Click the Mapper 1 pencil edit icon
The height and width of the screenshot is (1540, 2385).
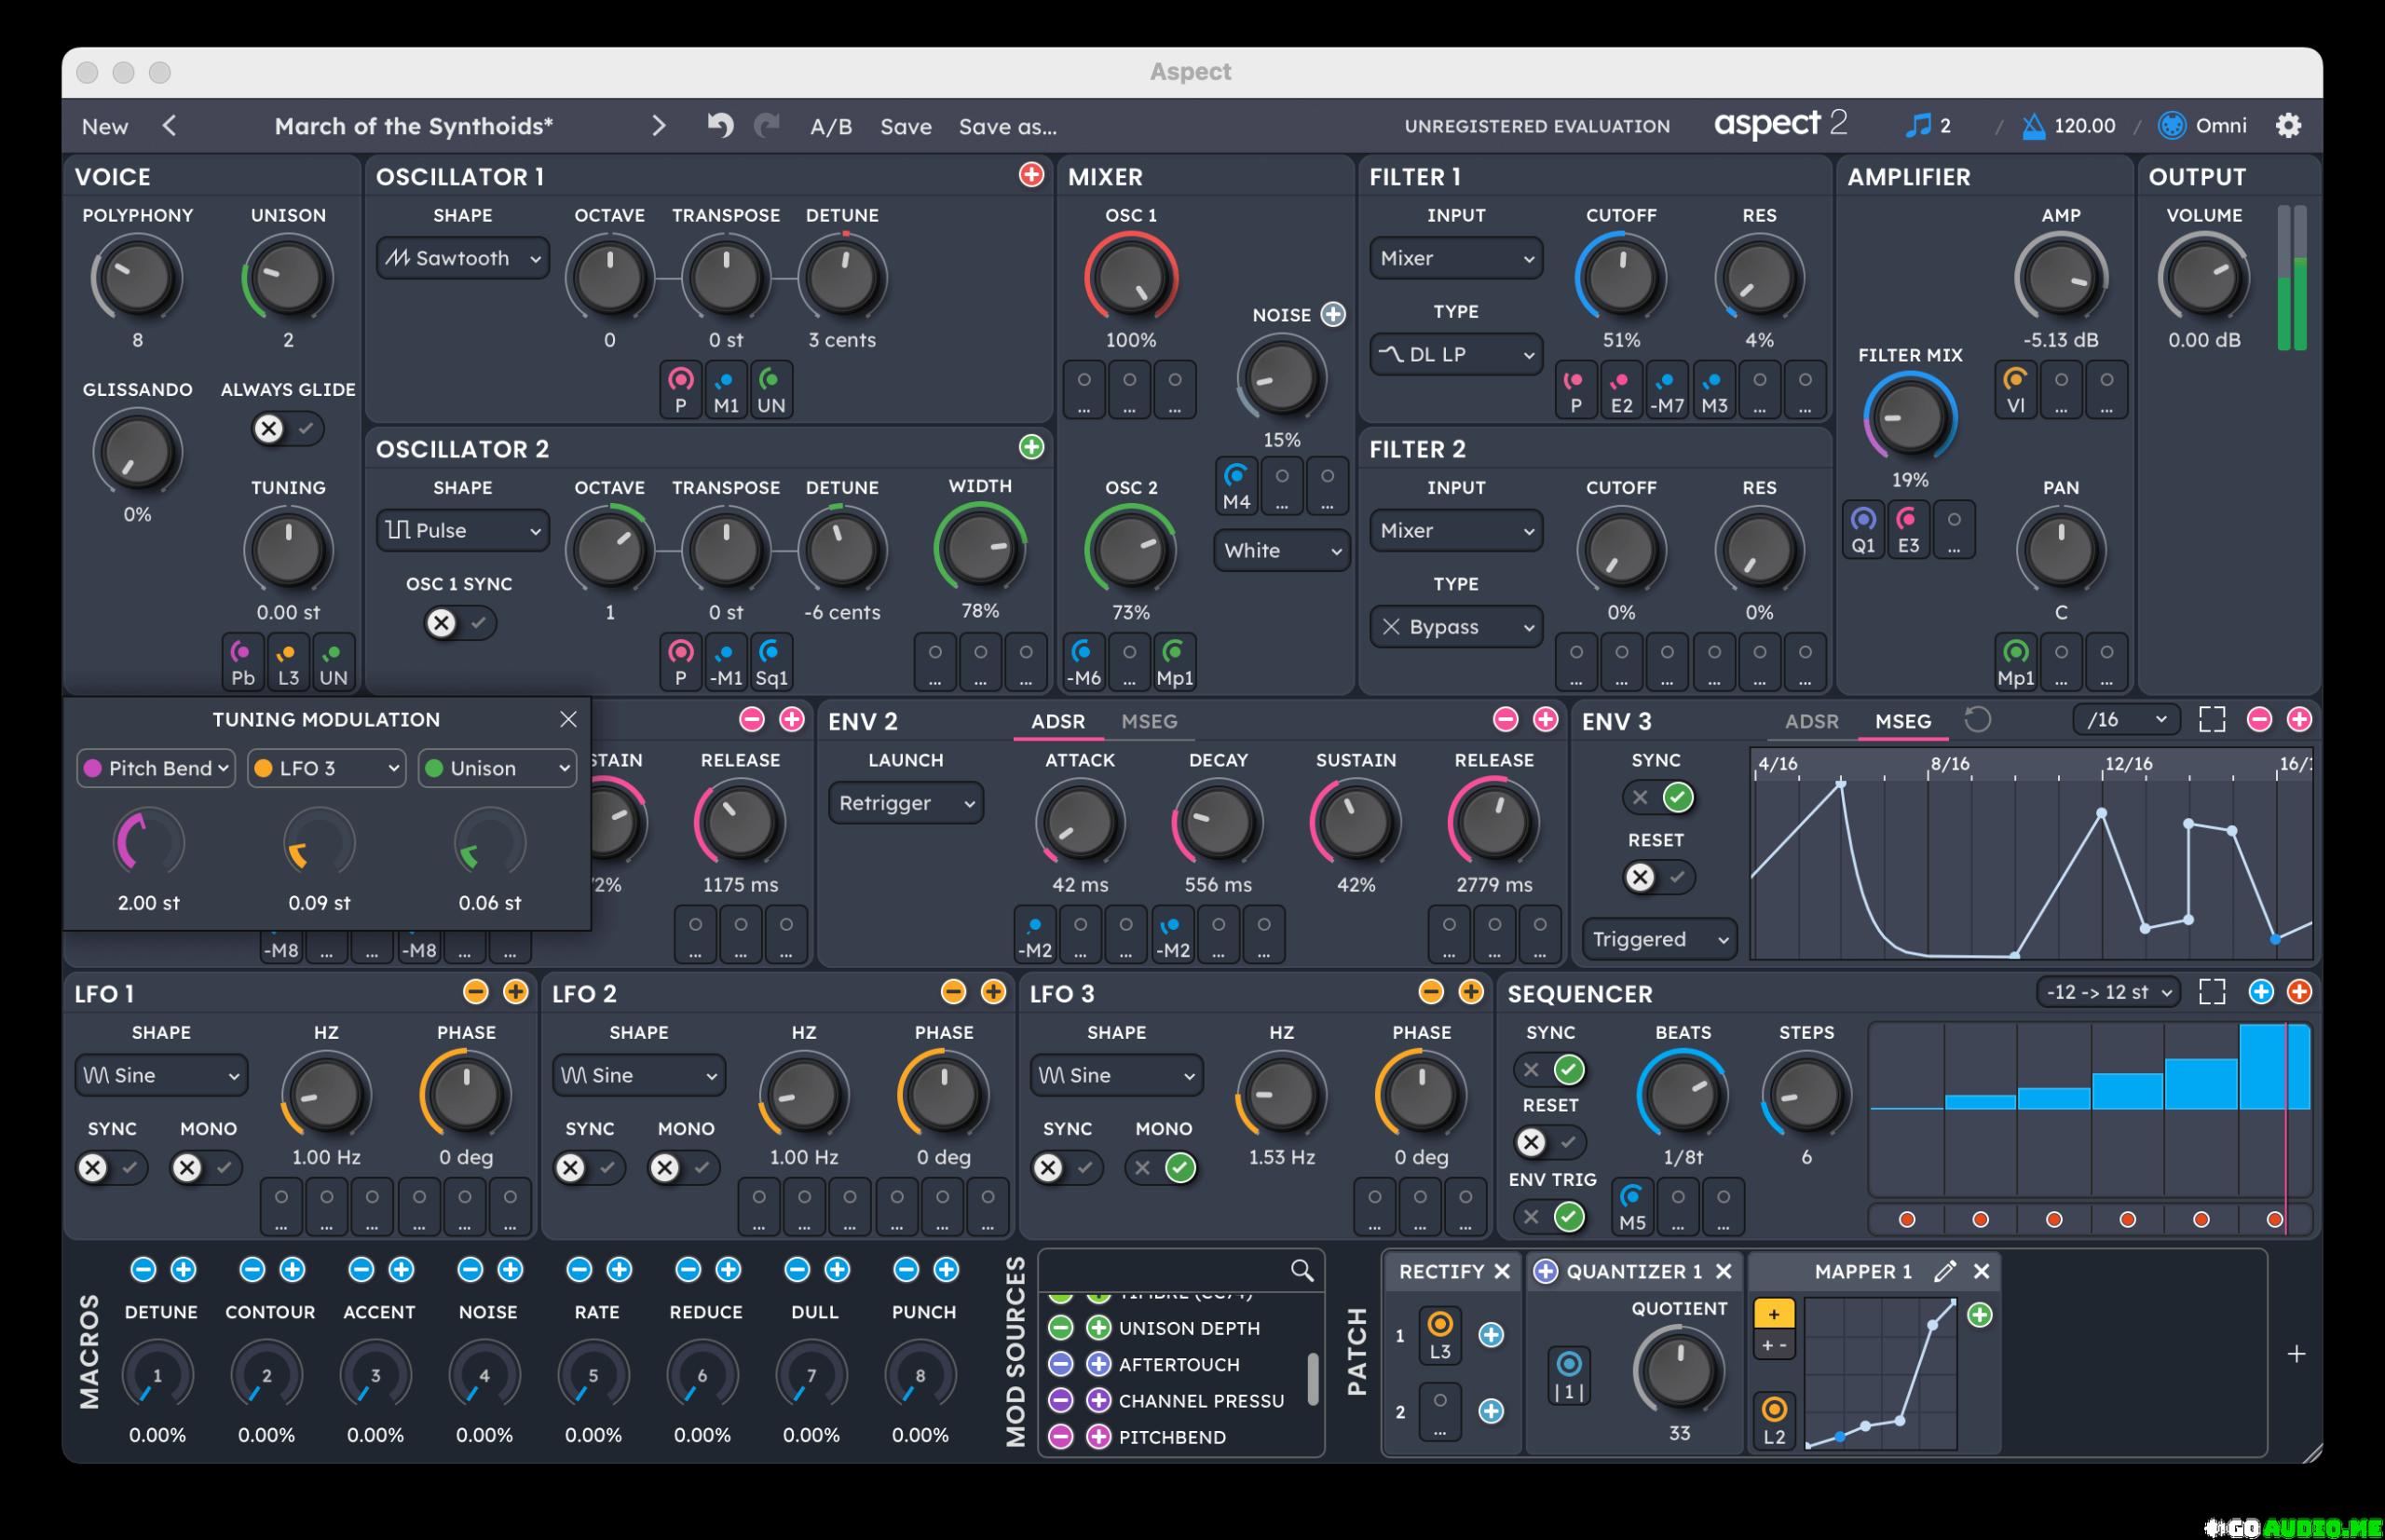(1944, 1271)
